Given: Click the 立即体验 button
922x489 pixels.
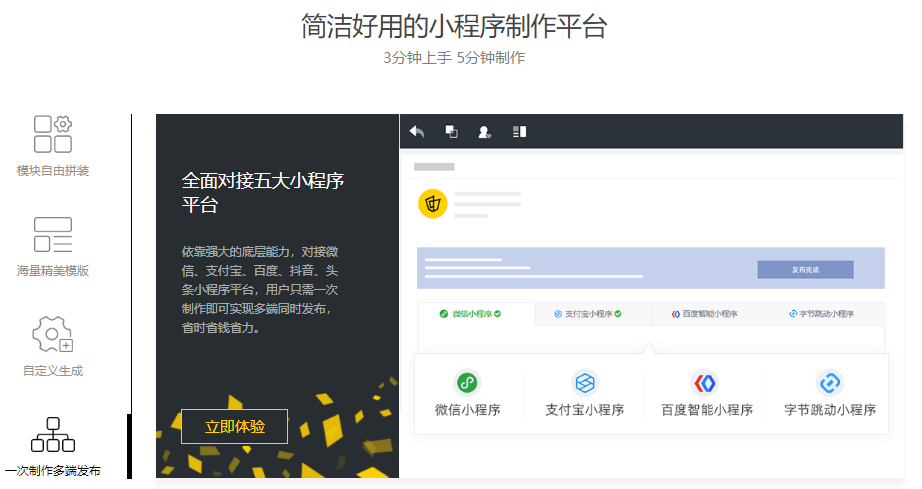Looking at the screenshot, I should tap(235, 427).
